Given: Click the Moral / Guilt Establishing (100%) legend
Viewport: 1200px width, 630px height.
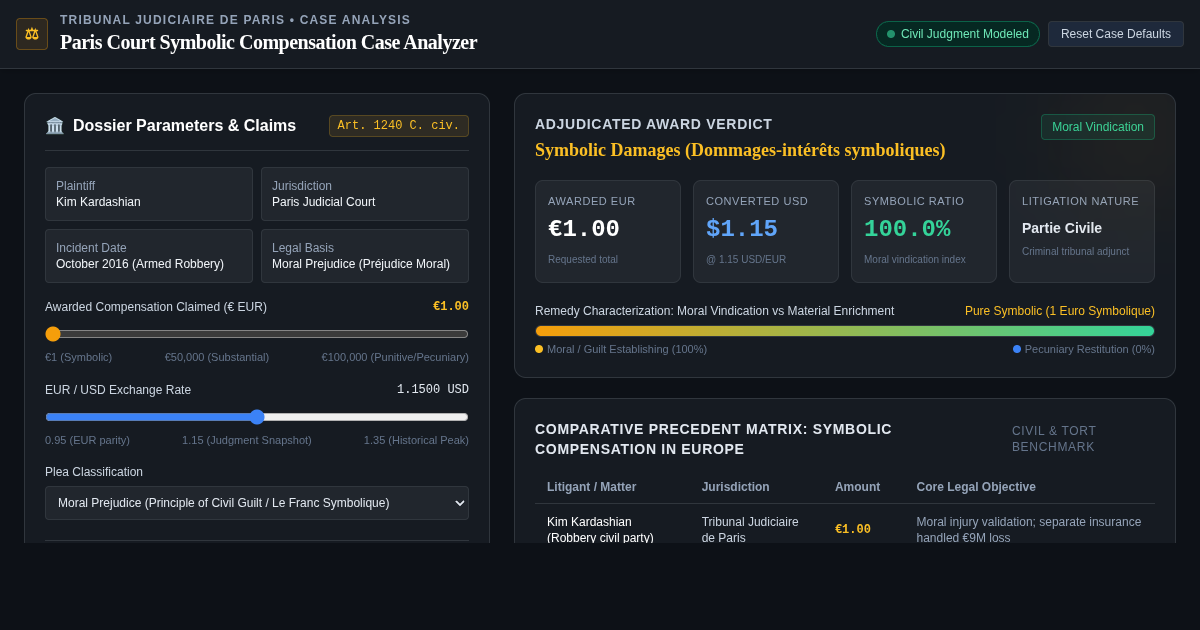Looking at the screenshot, I should pos(621,349).
